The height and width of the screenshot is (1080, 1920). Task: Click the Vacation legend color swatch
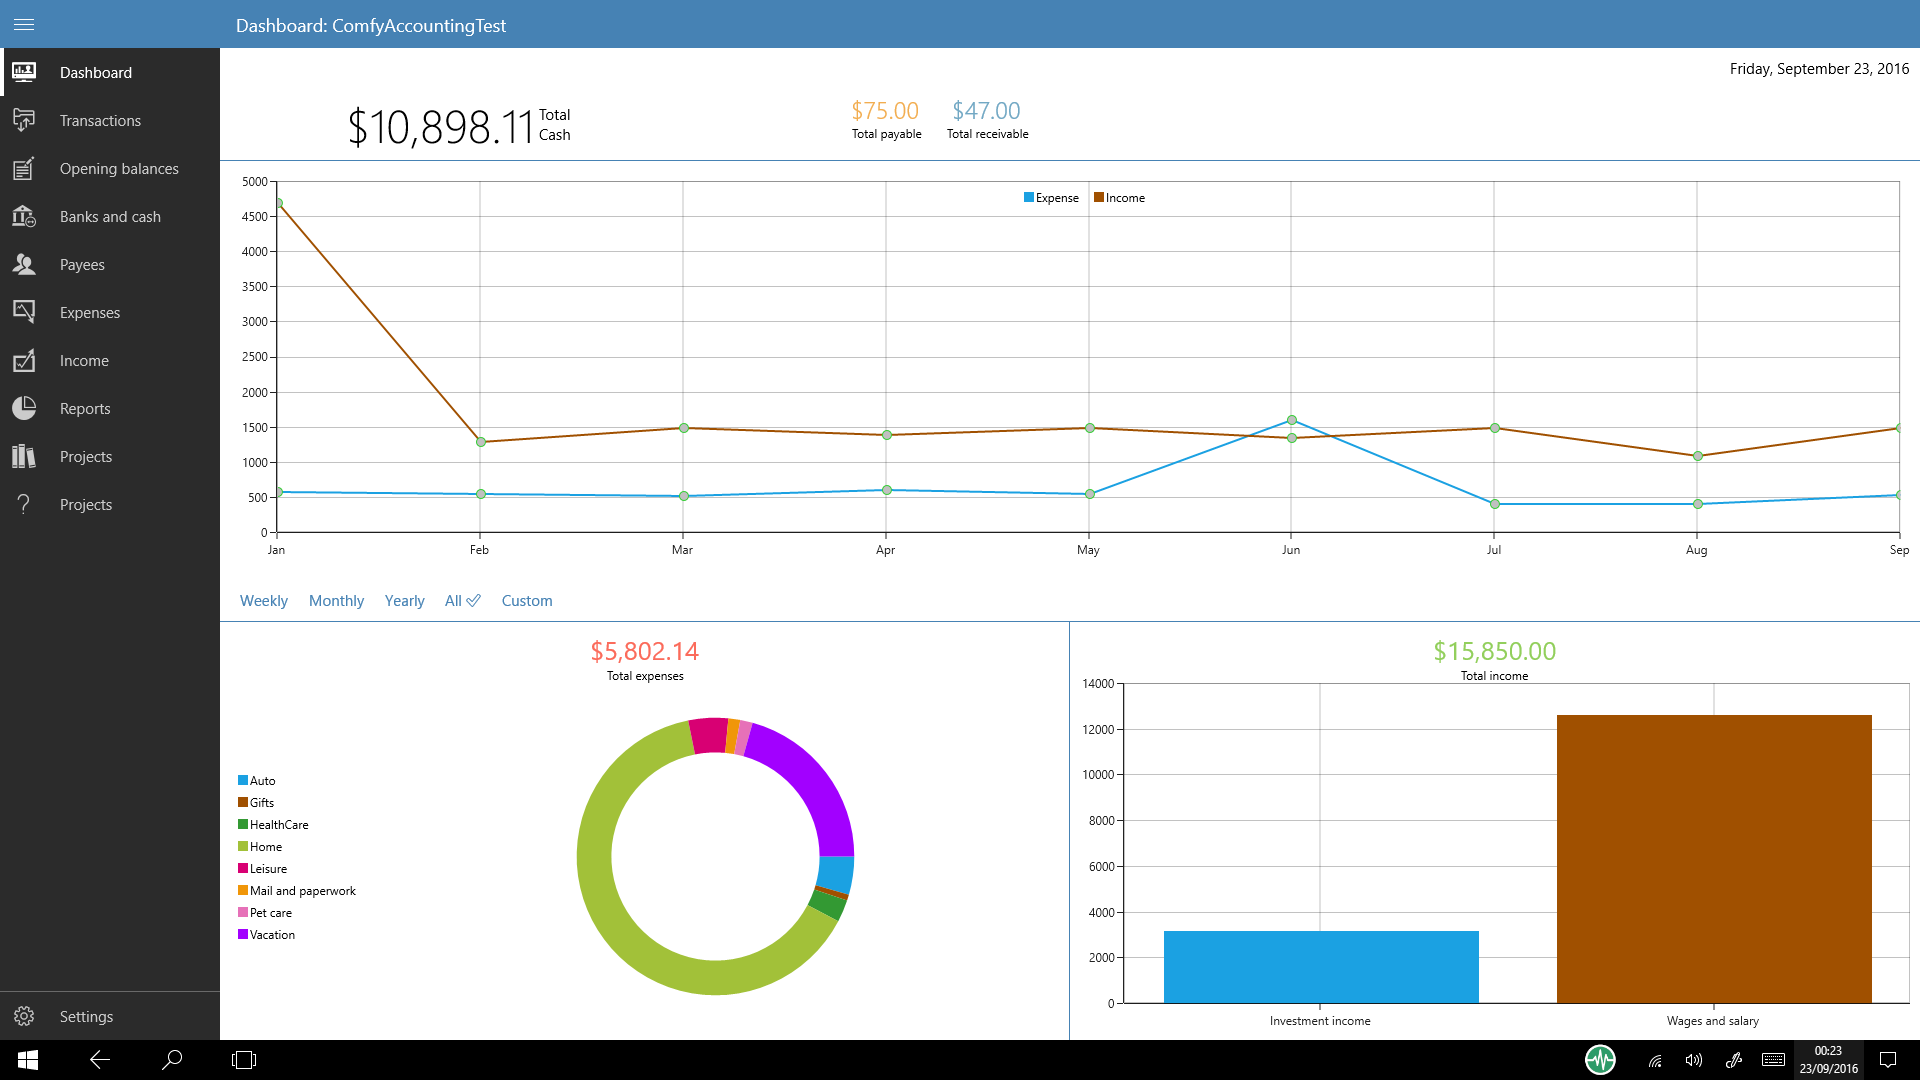pos(243,935)
